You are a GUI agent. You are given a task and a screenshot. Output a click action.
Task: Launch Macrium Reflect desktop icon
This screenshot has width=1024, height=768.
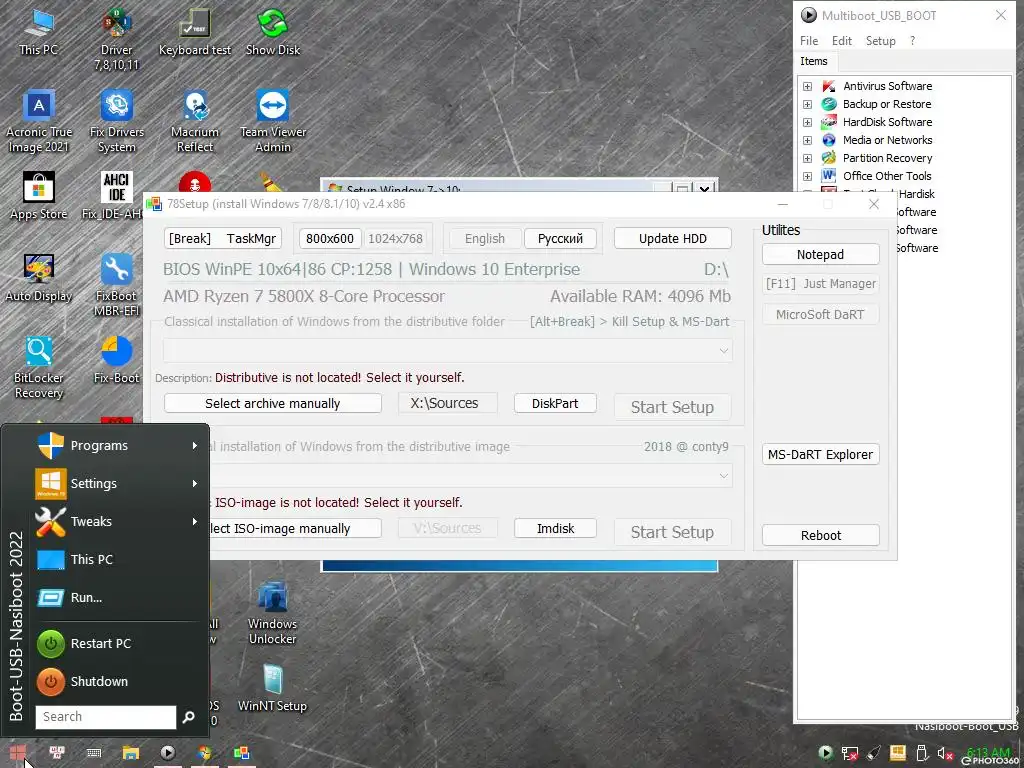[195, 121]
